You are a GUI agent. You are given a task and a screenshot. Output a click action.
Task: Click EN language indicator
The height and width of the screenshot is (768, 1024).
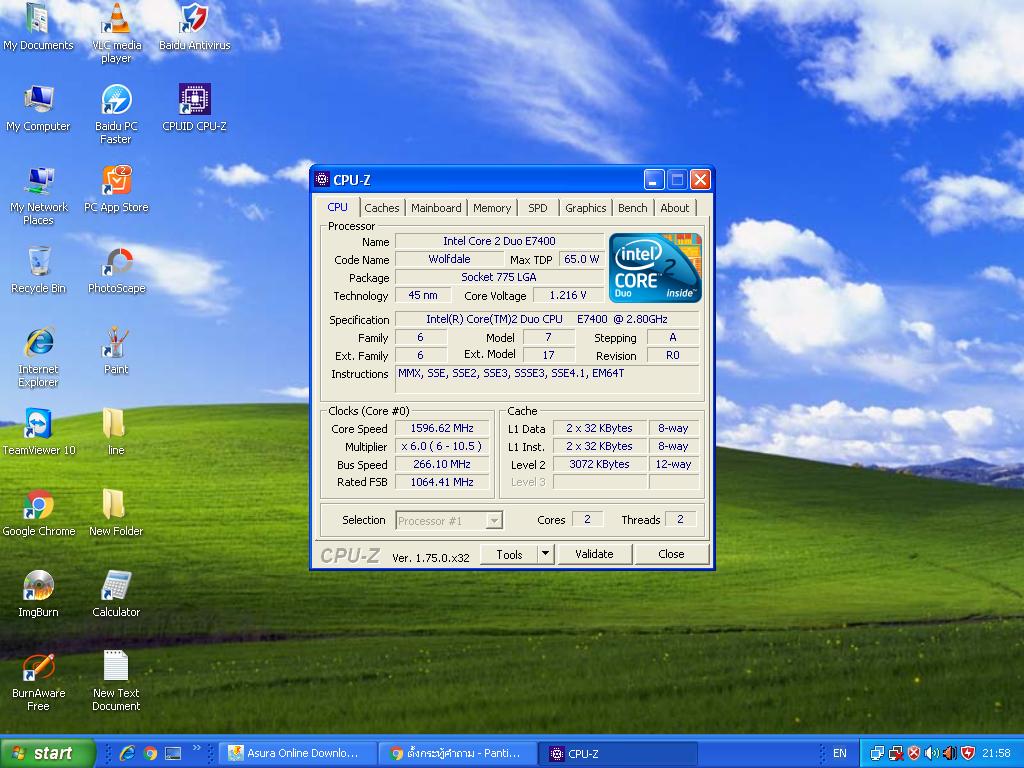840,753
